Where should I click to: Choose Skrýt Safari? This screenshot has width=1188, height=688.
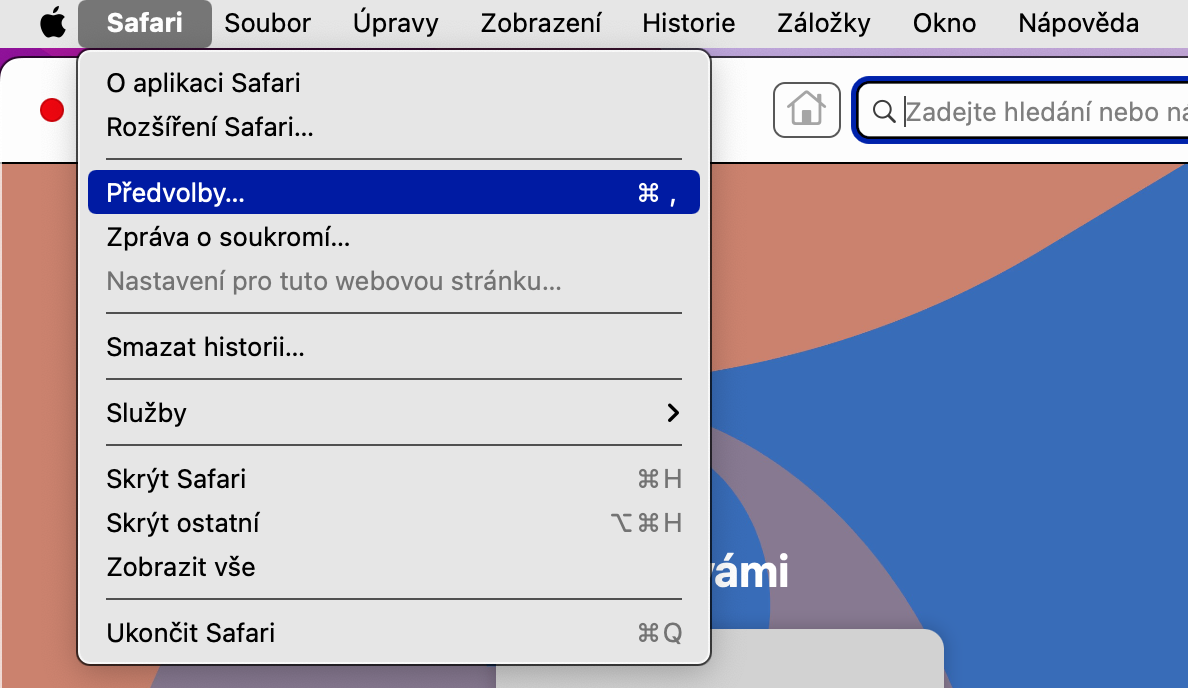(394, 479)
